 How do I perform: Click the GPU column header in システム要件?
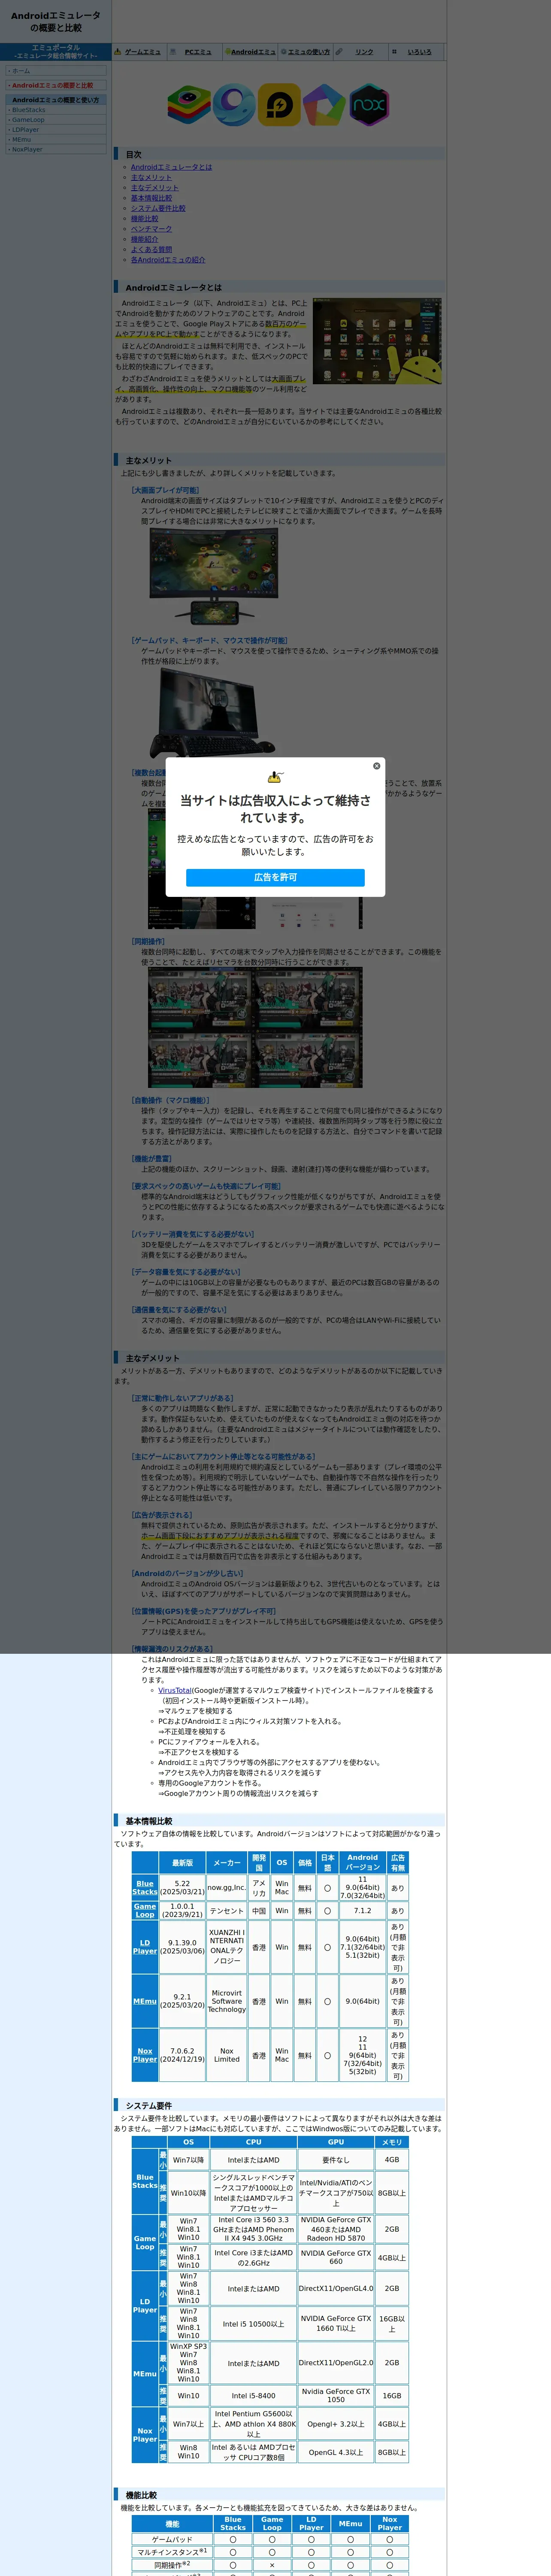click(336, 2142)
